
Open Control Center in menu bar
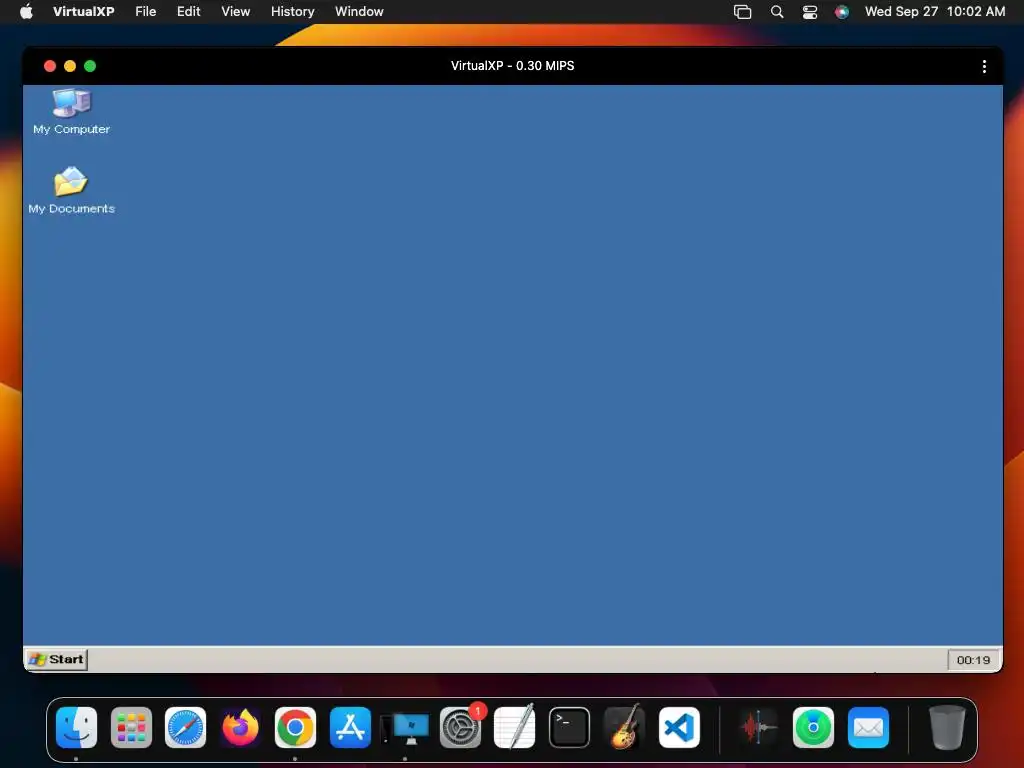click(x=810, y=12)
